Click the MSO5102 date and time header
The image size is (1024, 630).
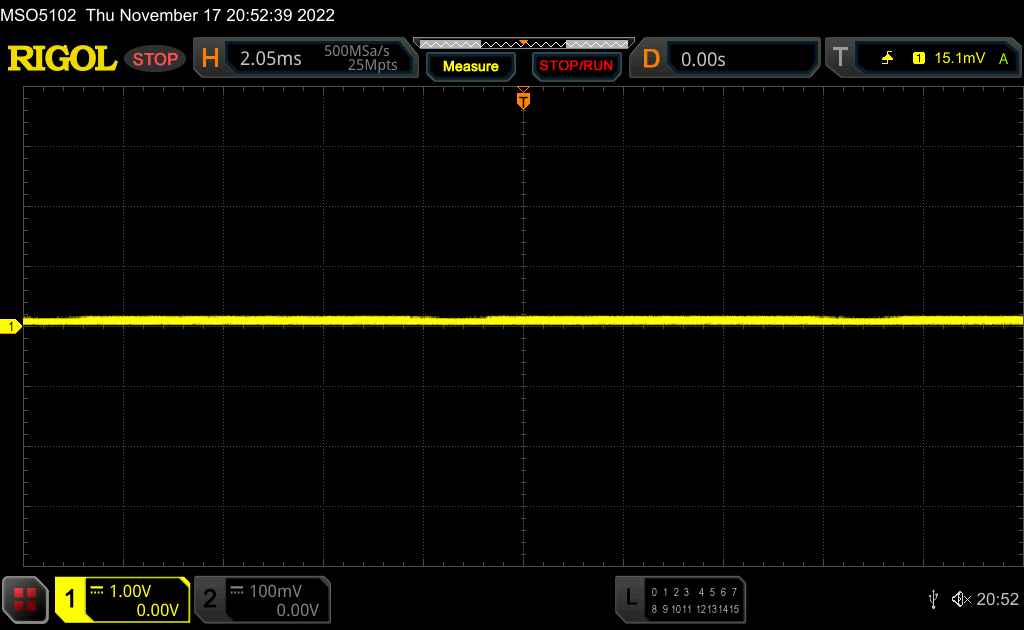(168, 15)
